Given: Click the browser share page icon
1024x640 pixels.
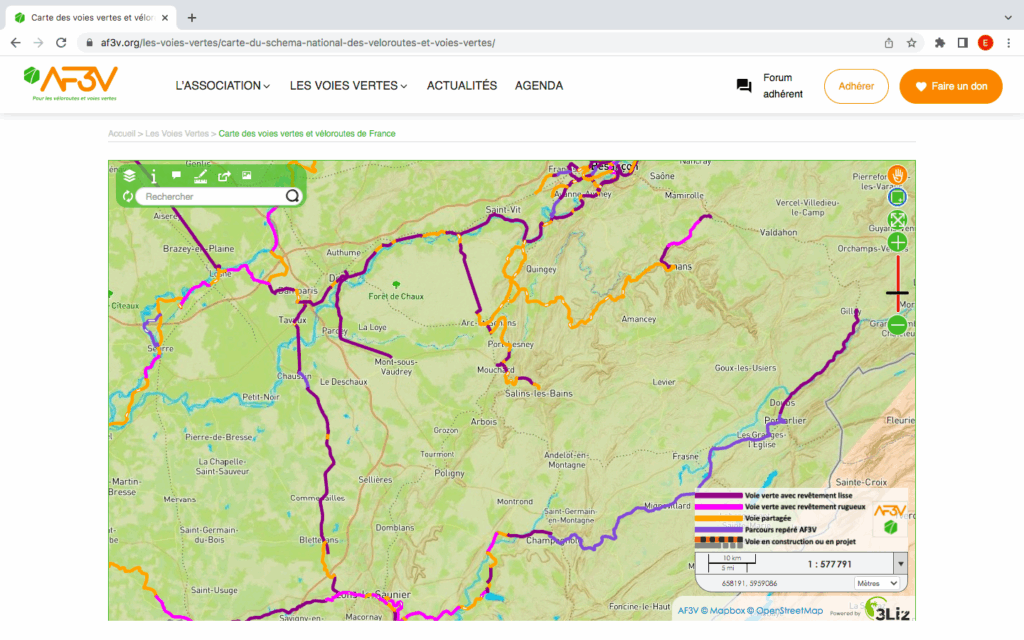Looking at the screenshot, I should pos(889,43).
